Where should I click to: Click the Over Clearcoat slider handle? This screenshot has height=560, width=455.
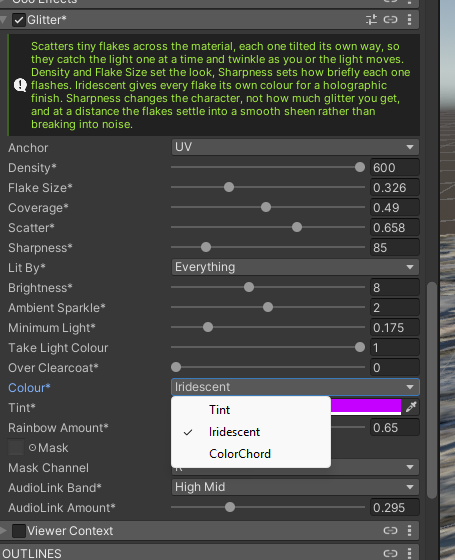(176, 367)
